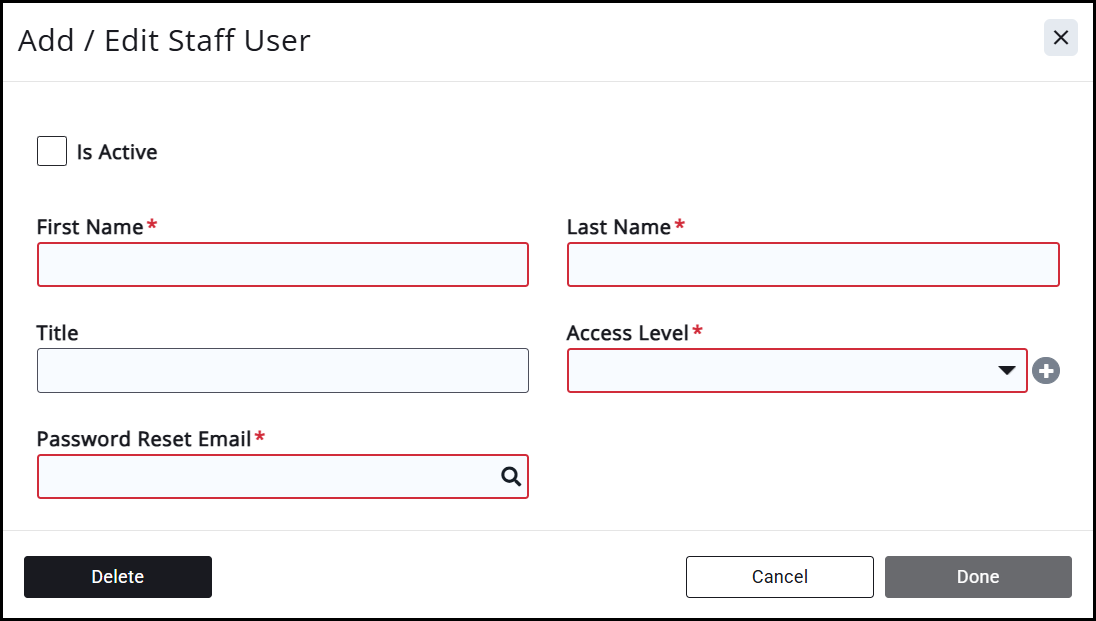This screenshot has height=621, width=1096.
Task: Click the "Access Level" field label
Action: (627, 333)
